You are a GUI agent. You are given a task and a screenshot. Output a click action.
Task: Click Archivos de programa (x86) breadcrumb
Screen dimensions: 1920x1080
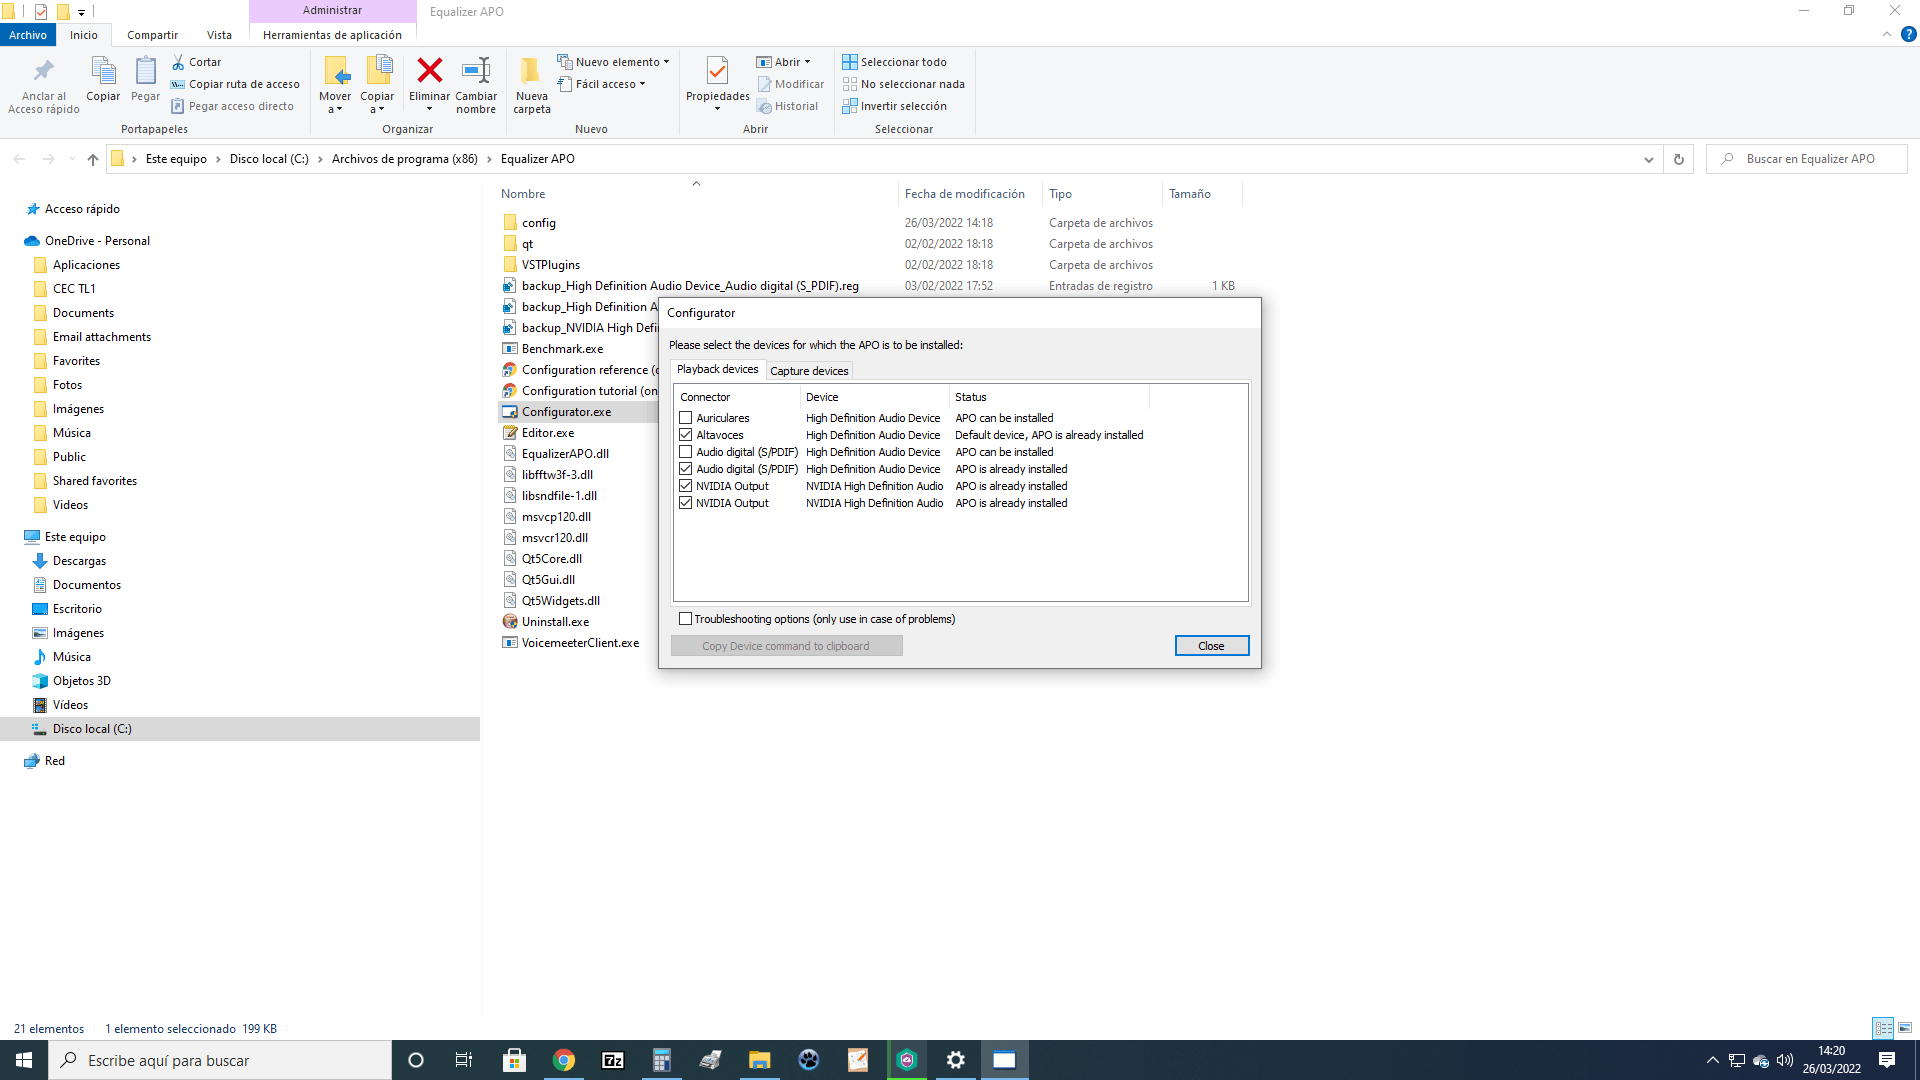(x=405, y=159)
